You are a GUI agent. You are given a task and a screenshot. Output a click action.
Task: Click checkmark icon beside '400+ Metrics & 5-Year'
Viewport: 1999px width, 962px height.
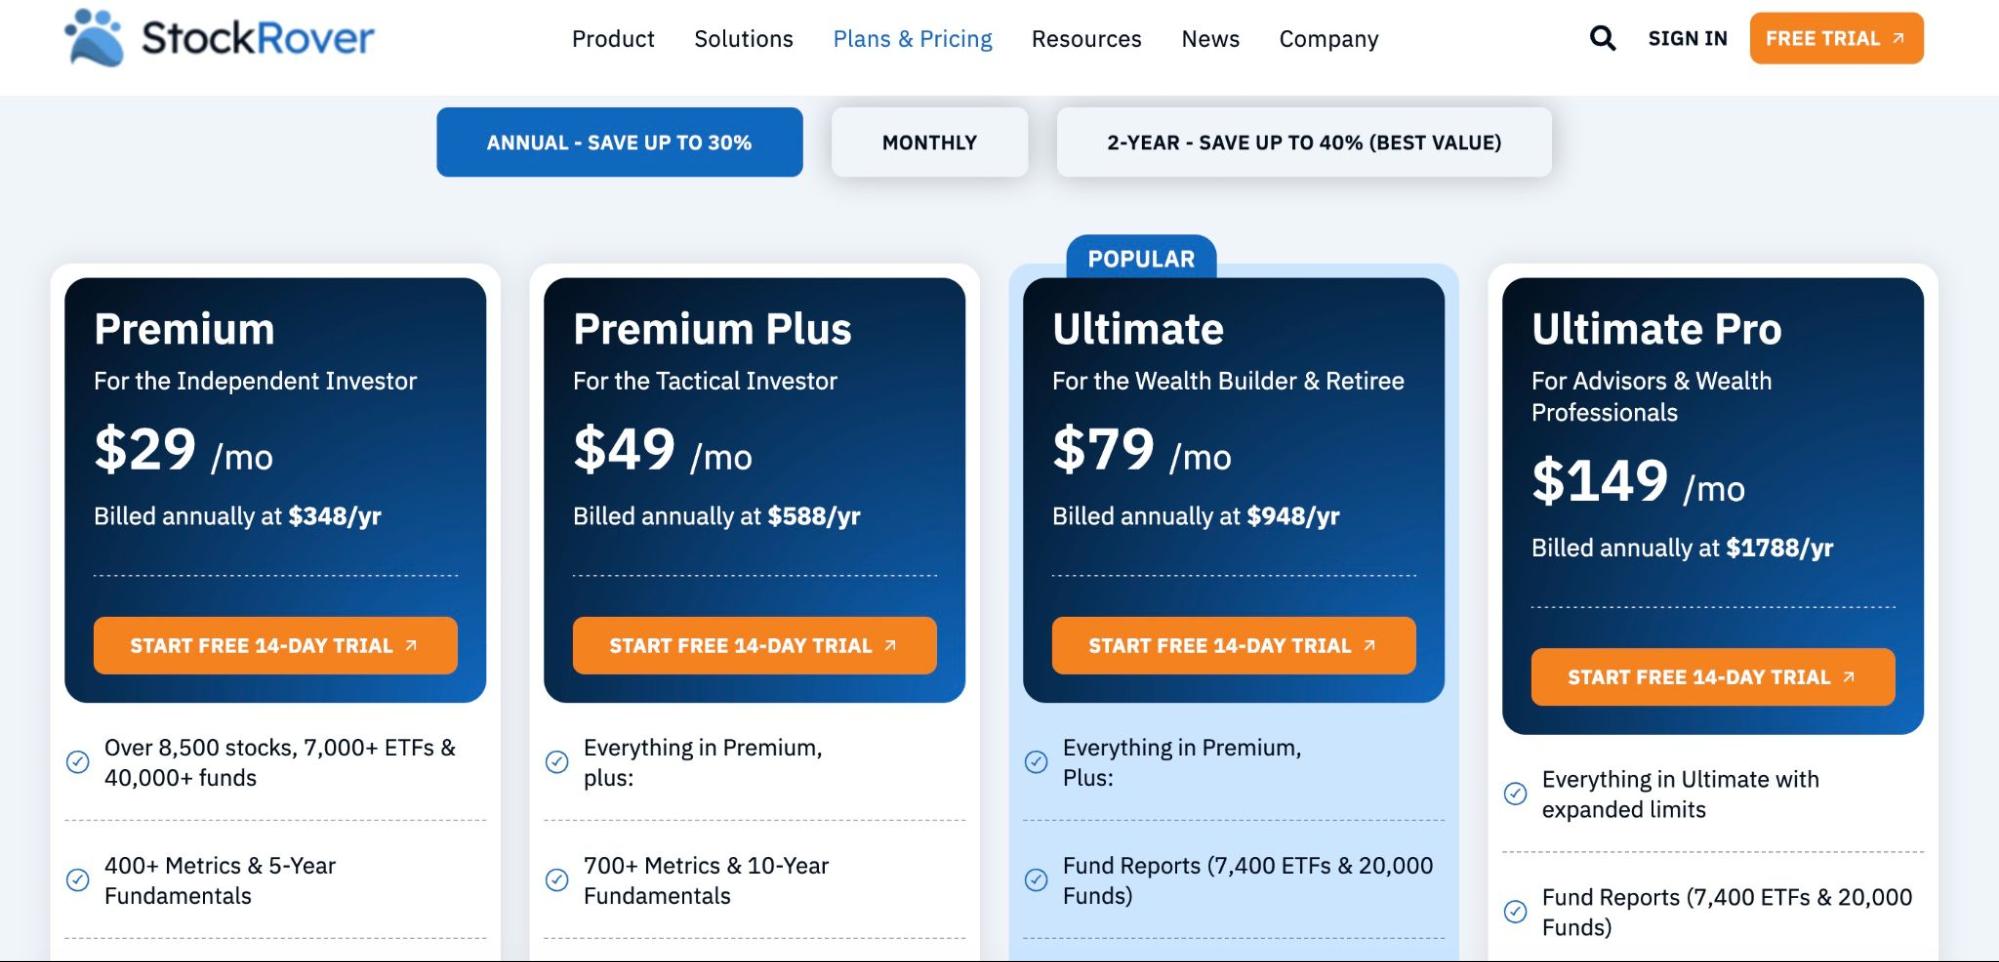point(77,880)
